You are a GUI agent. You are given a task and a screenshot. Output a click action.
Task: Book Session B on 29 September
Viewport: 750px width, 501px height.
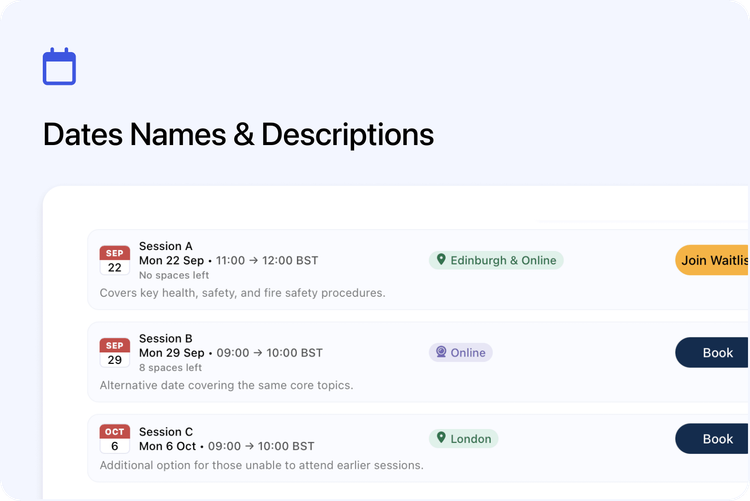coord(716,353)
